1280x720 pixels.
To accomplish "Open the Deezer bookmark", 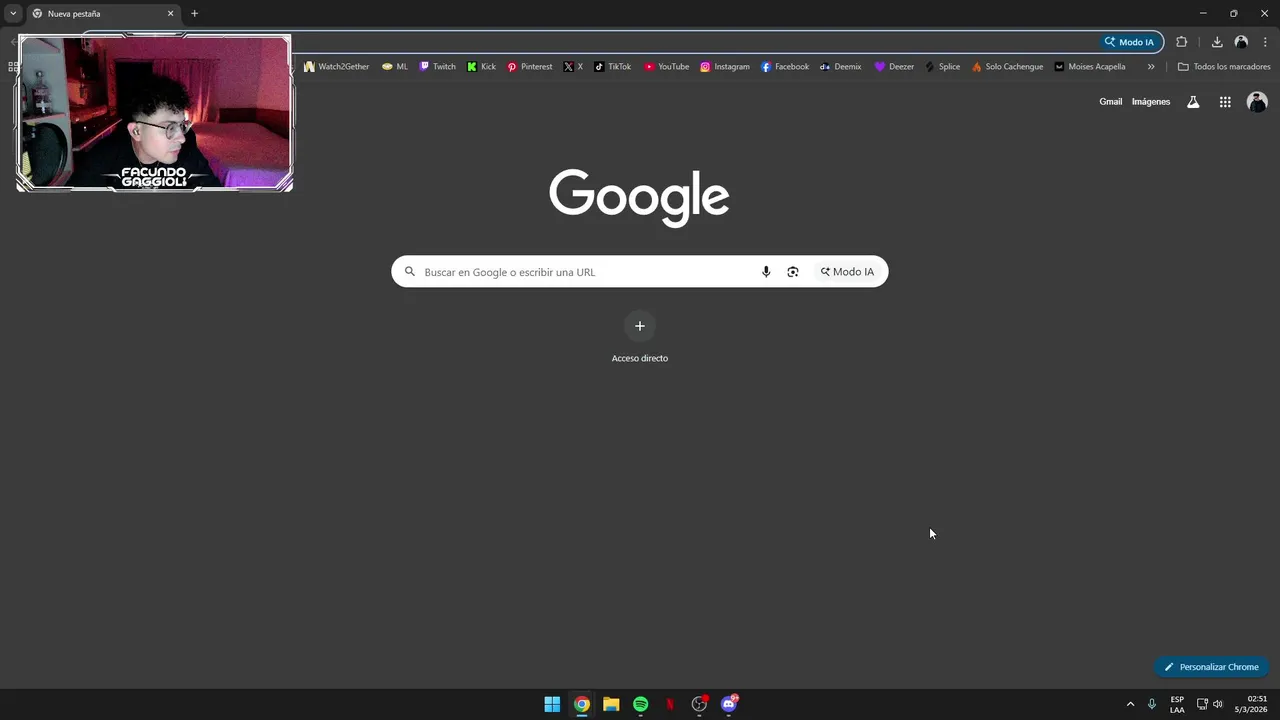I will coord(894,67).
